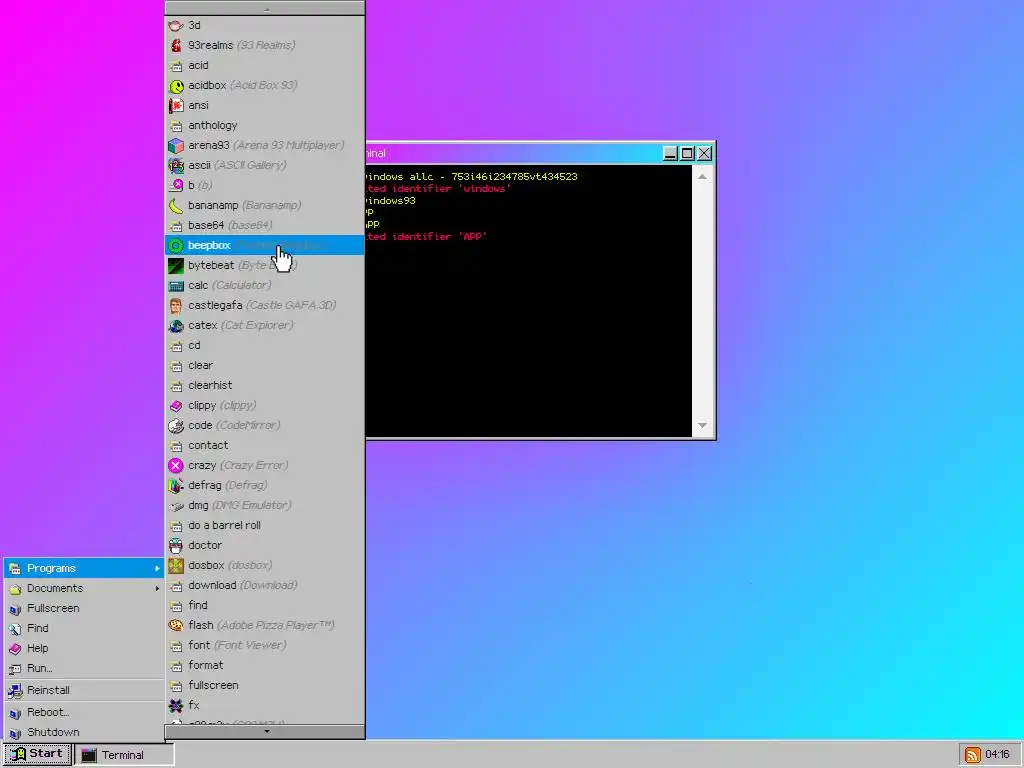Choose Reboot... in the Start menu
The height and width of the screenshot is (768, 1024).
tap(84, 712)
